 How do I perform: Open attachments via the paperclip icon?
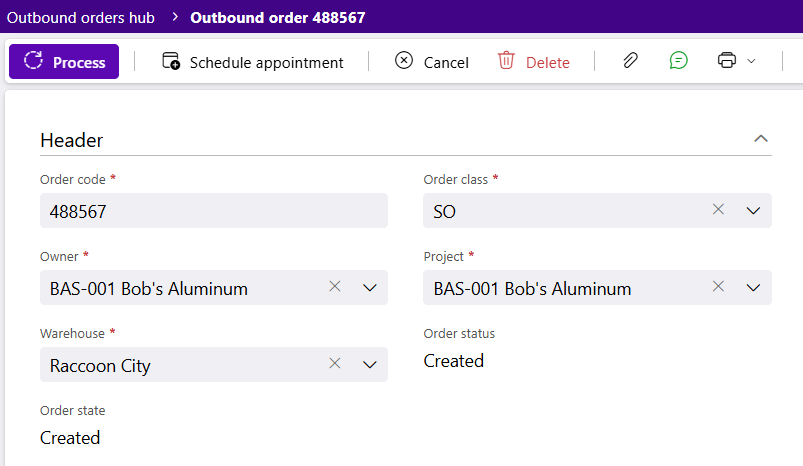tap(630, 60)
